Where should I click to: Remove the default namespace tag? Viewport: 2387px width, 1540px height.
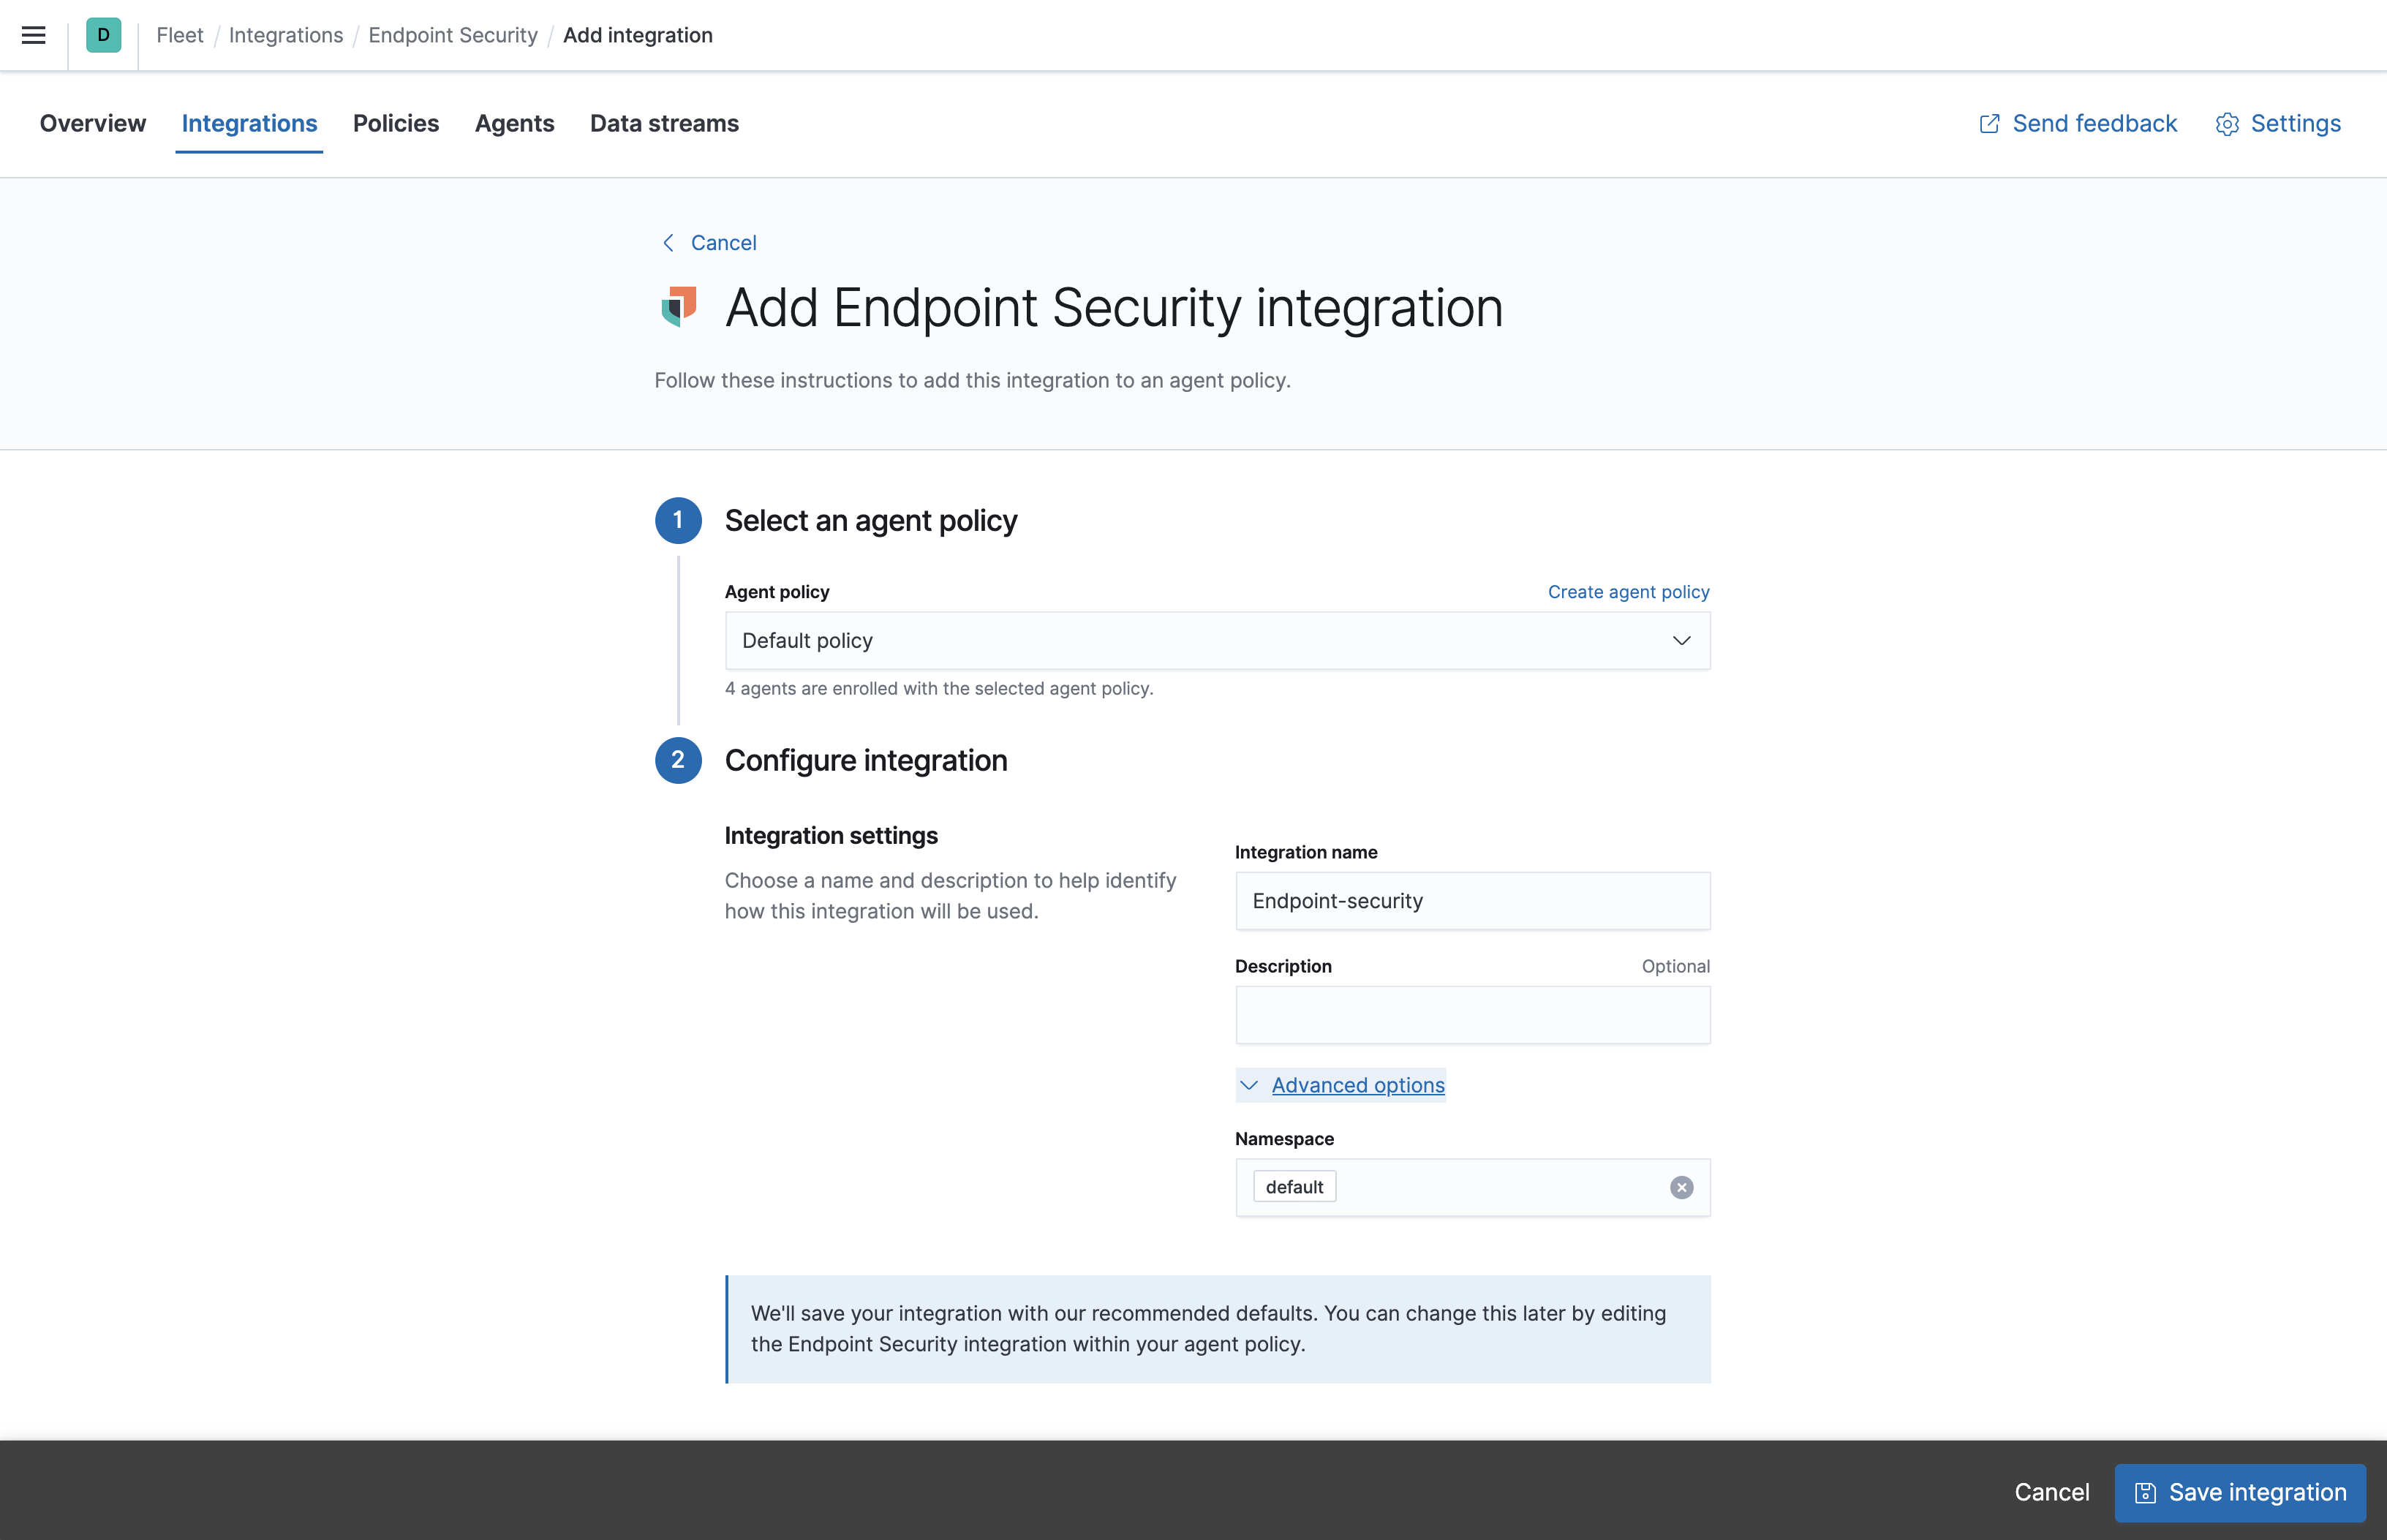(1680, 1187)
